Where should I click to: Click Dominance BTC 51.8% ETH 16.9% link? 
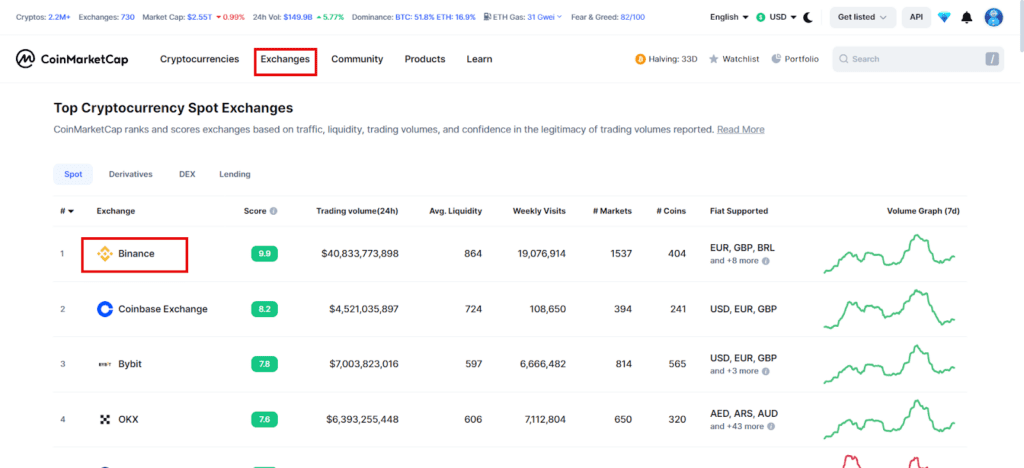(x=414, y=17)
